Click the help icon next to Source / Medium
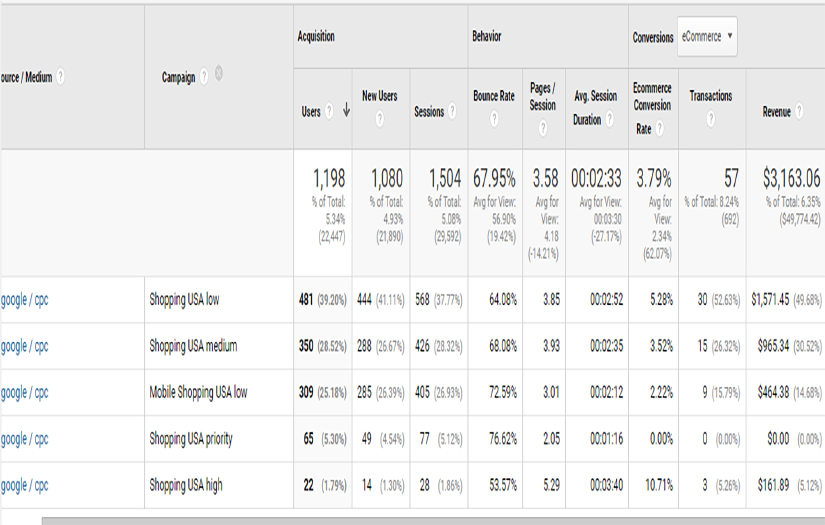Image resolution: width=825 pixels, height=525 pixels. (61, 76)
